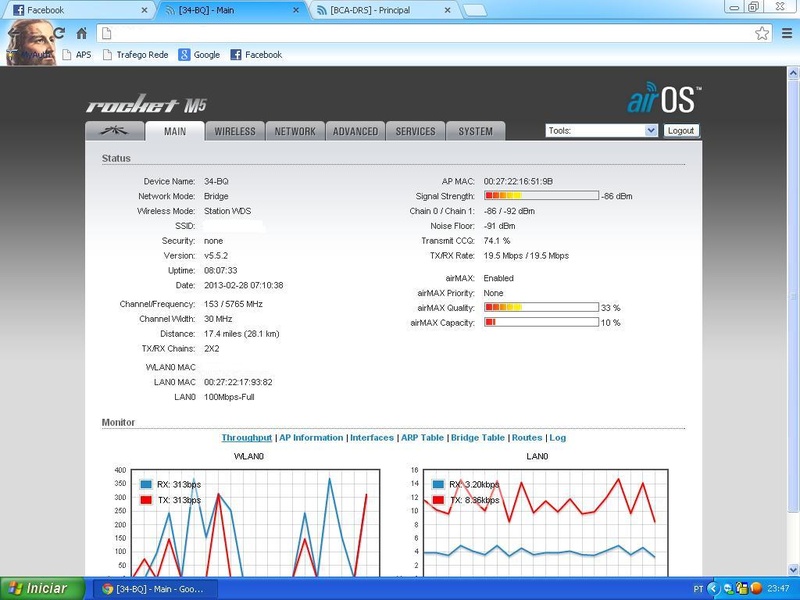This screenshot has height=600, width=800.
Task: Open the SYSTEM tab
Action: [x=476, y=131]
